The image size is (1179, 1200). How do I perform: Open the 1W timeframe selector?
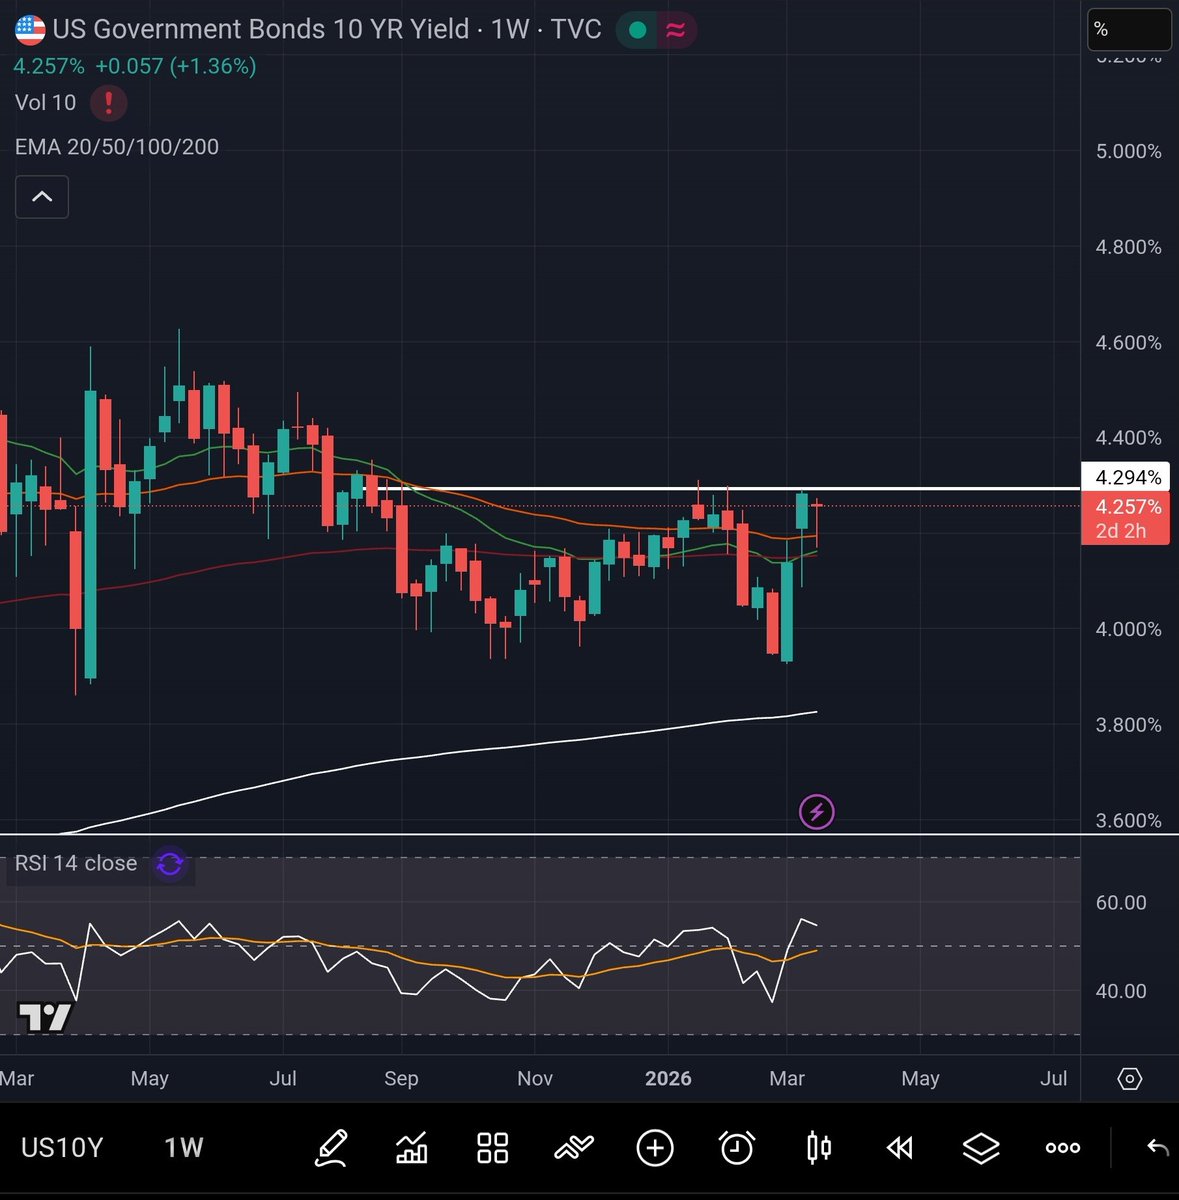tap(184, 1147)
